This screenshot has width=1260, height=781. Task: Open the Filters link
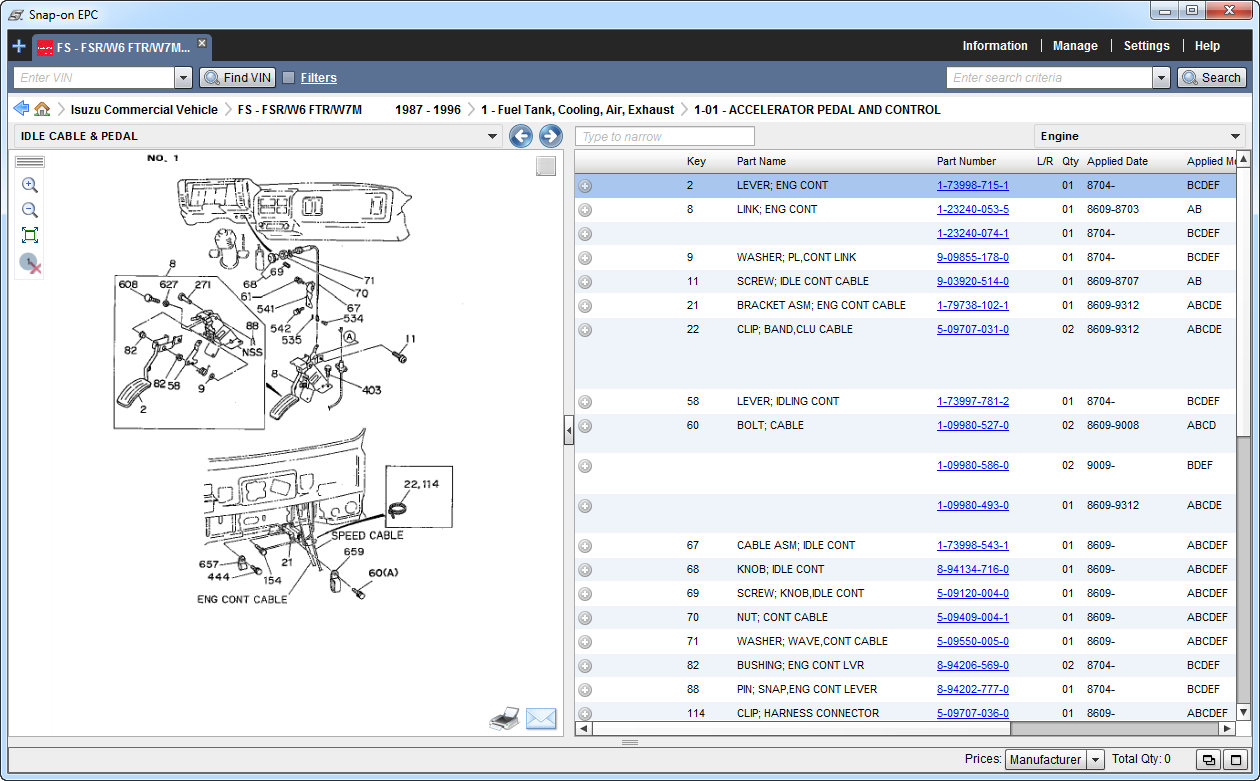[318, 78]
